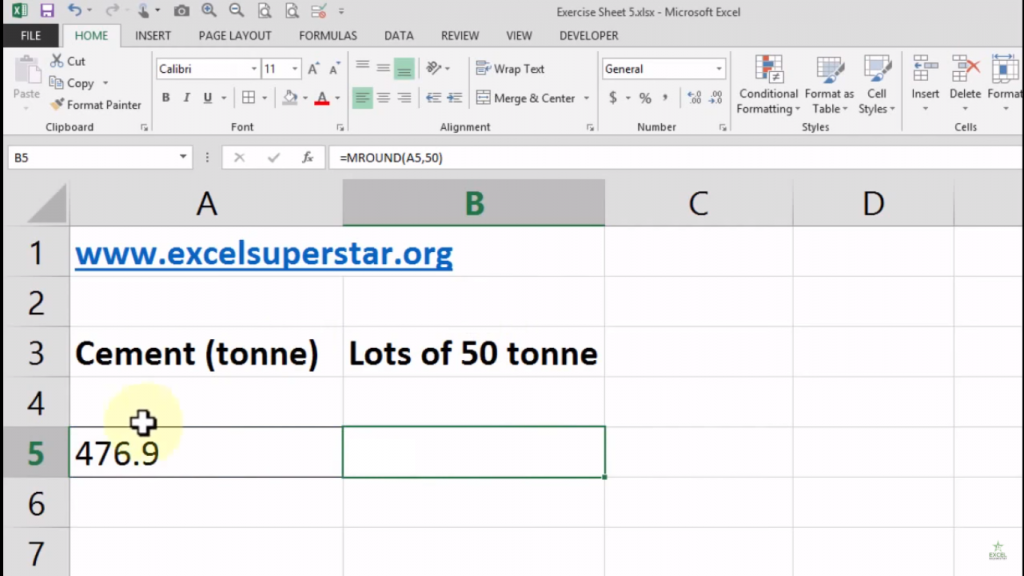
Task: Apply Percent Style number formatting
Action: pos(644,98)
